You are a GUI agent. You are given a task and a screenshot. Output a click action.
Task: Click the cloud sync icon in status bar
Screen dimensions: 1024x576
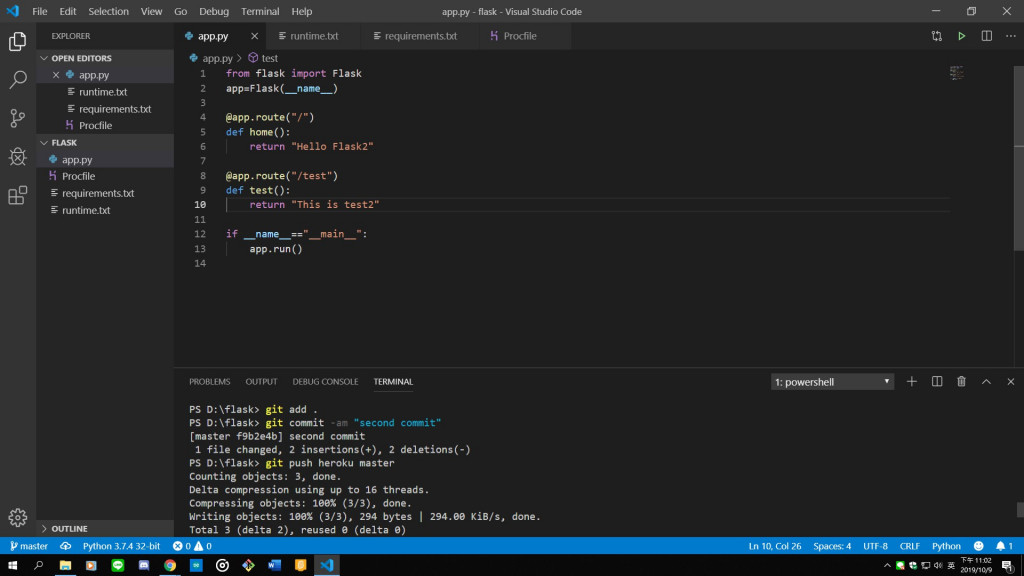coord(65,546)
